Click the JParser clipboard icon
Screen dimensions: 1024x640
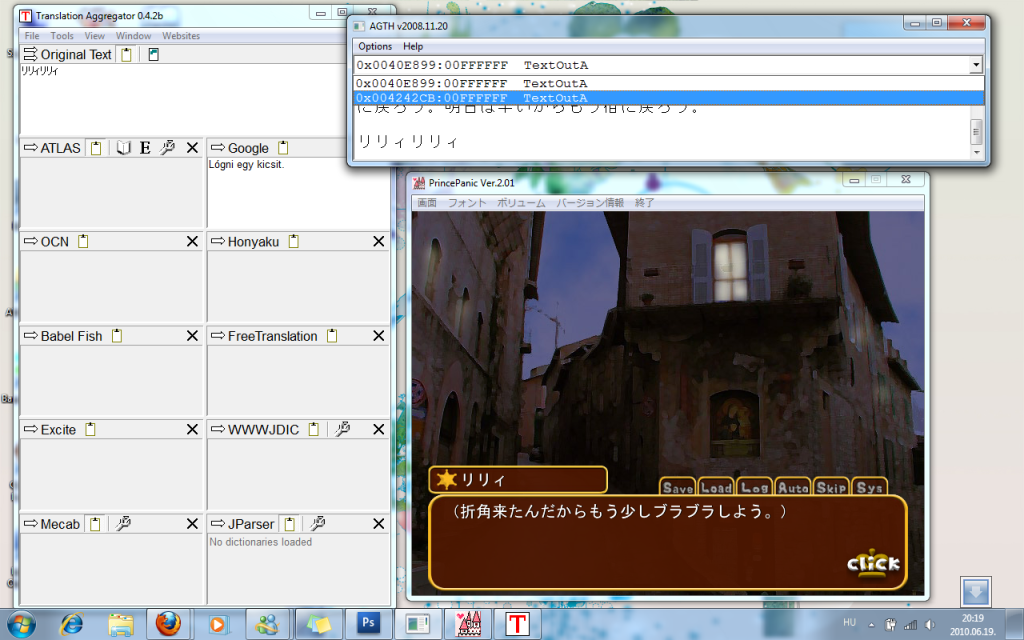point(288,523)
